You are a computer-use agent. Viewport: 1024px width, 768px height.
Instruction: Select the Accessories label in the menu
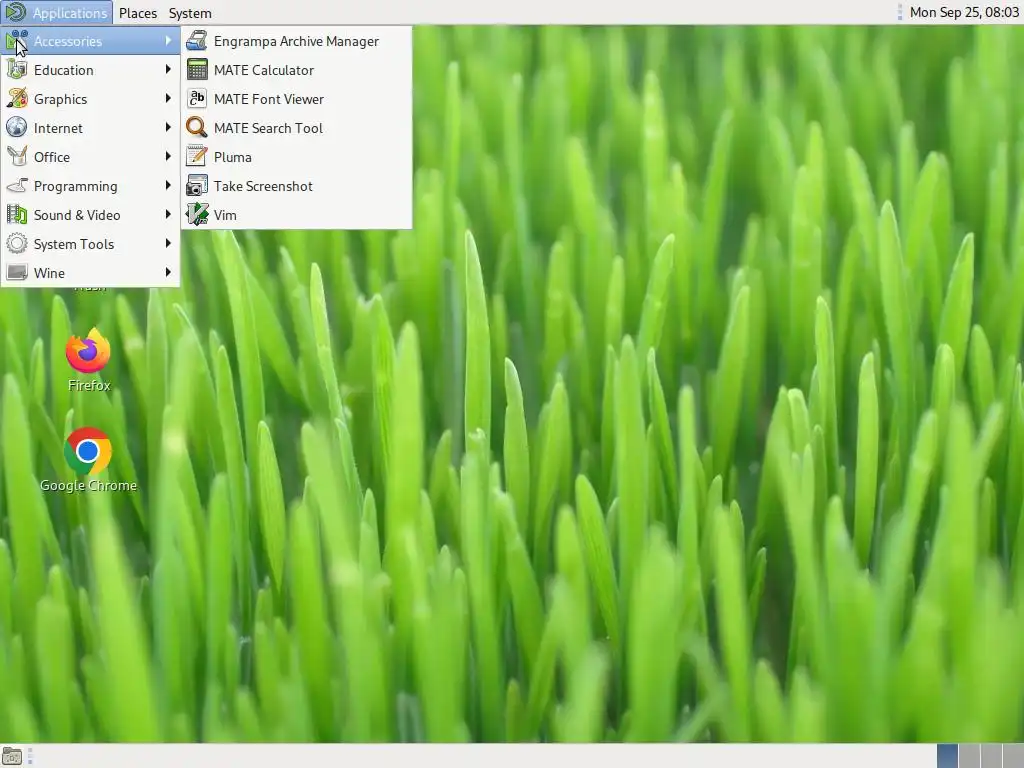tap(68, 41)
